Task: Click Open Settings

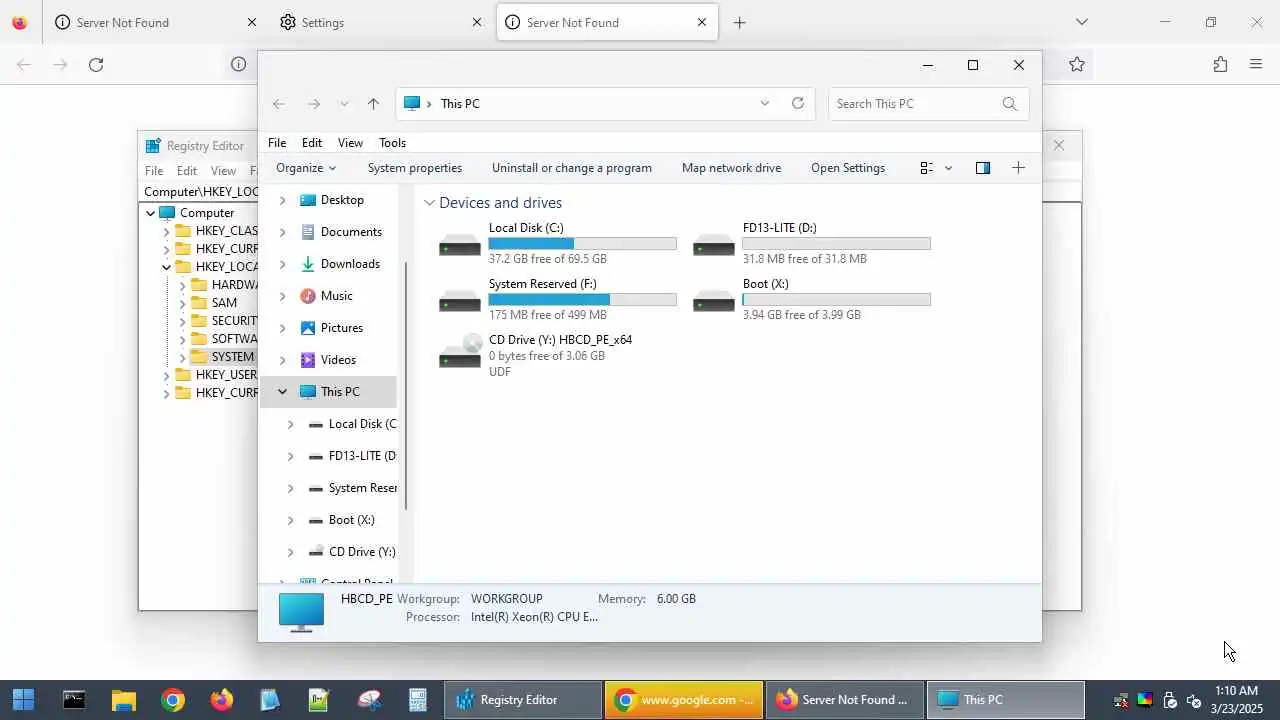Action: 848,168
